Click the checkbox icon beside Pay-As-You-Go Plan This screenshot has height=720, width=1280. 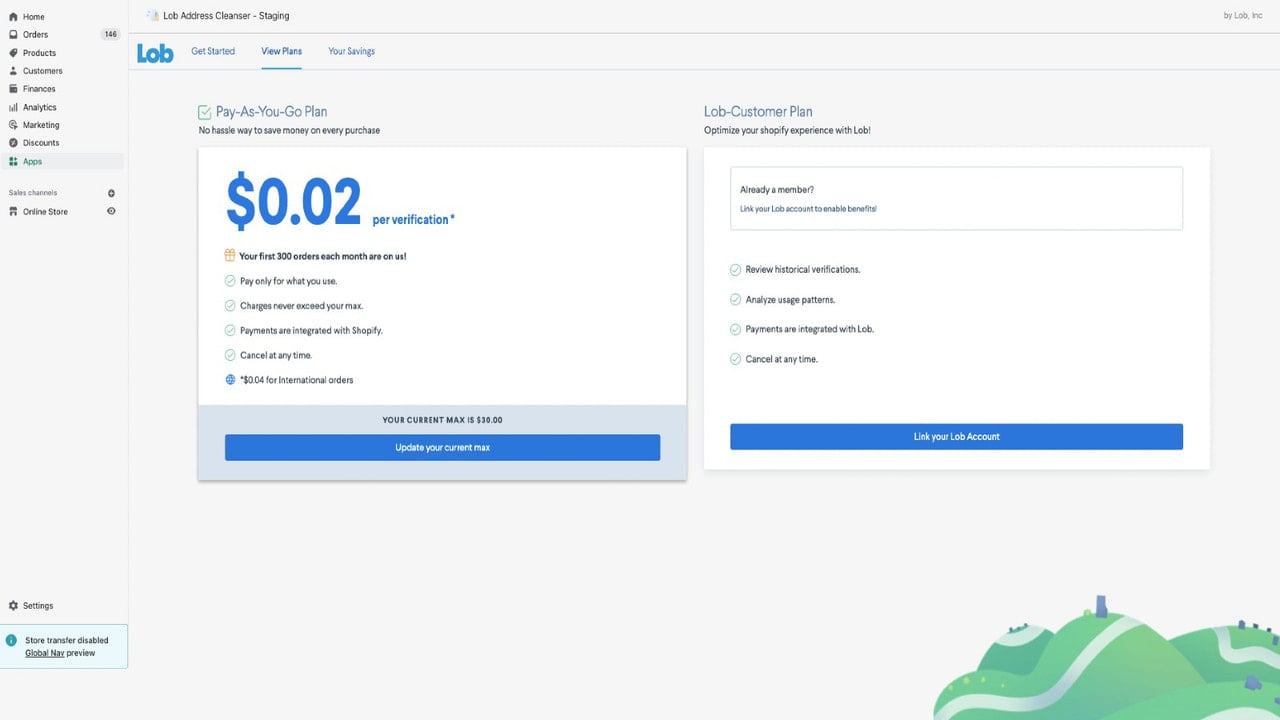point(205,112)
